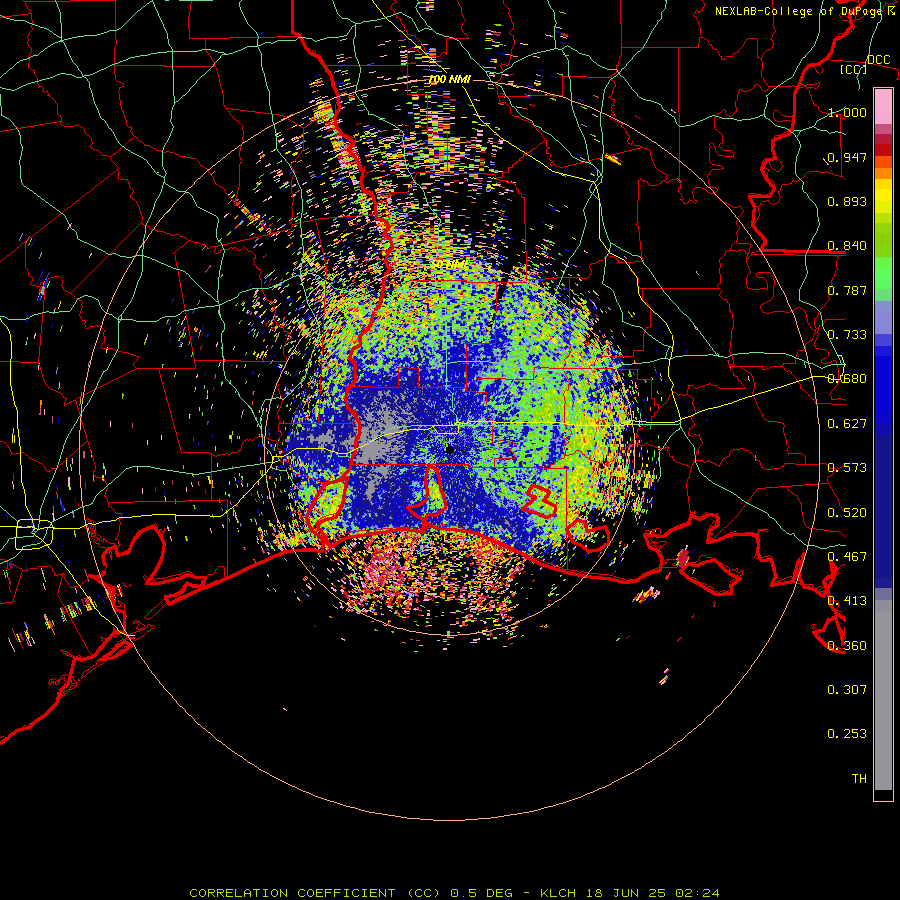Click the 0.467 scale value
Viewport: 900px width, 900px height.
(847, 557)
